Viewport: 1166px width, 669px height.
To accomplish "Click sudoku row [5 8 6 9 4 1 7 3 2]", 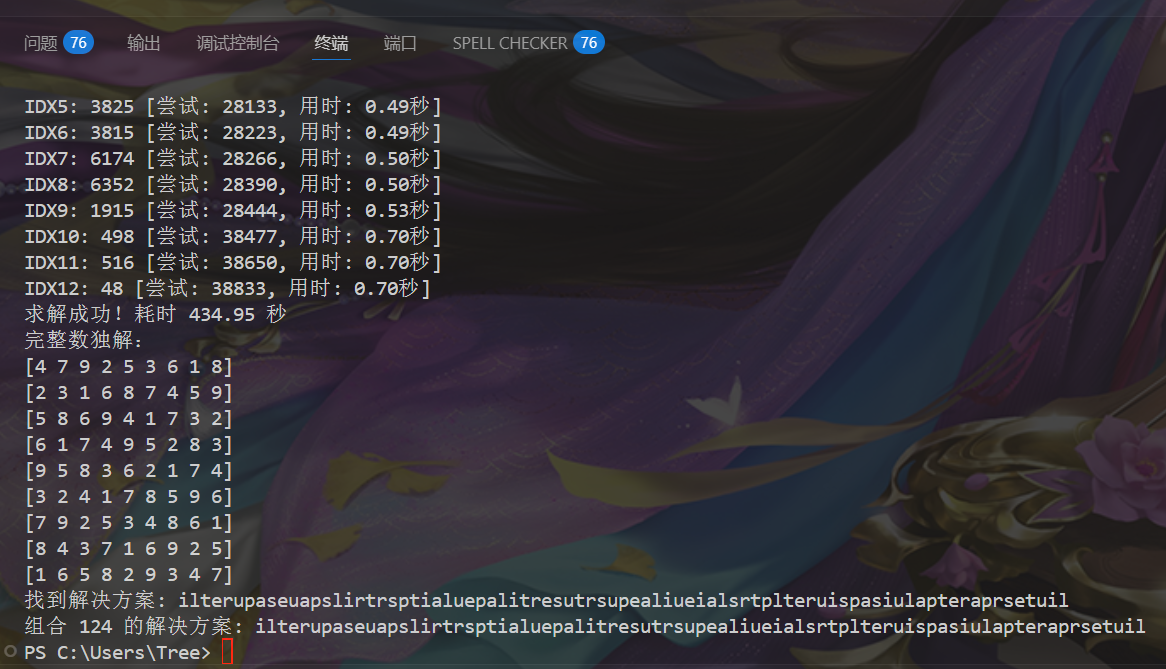I will pos(129,418).
